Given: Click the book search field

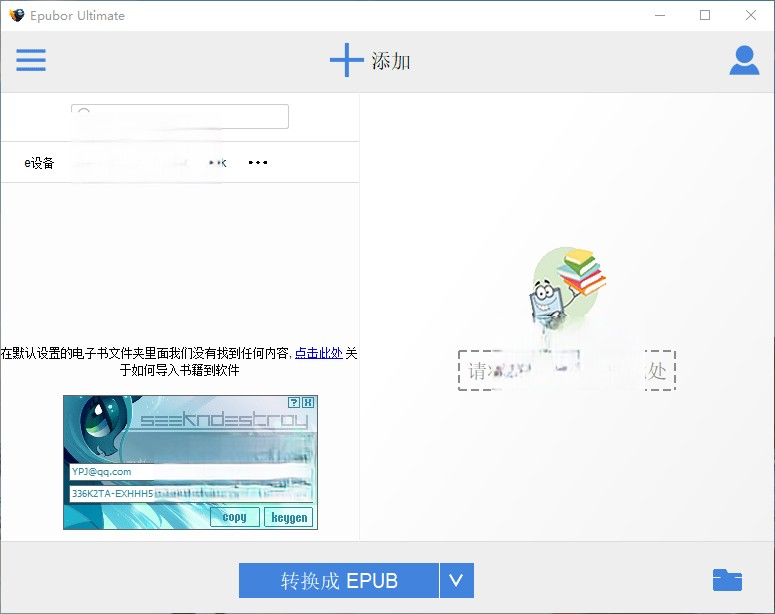Looking at the screenshot, I should tap(180, 116).
